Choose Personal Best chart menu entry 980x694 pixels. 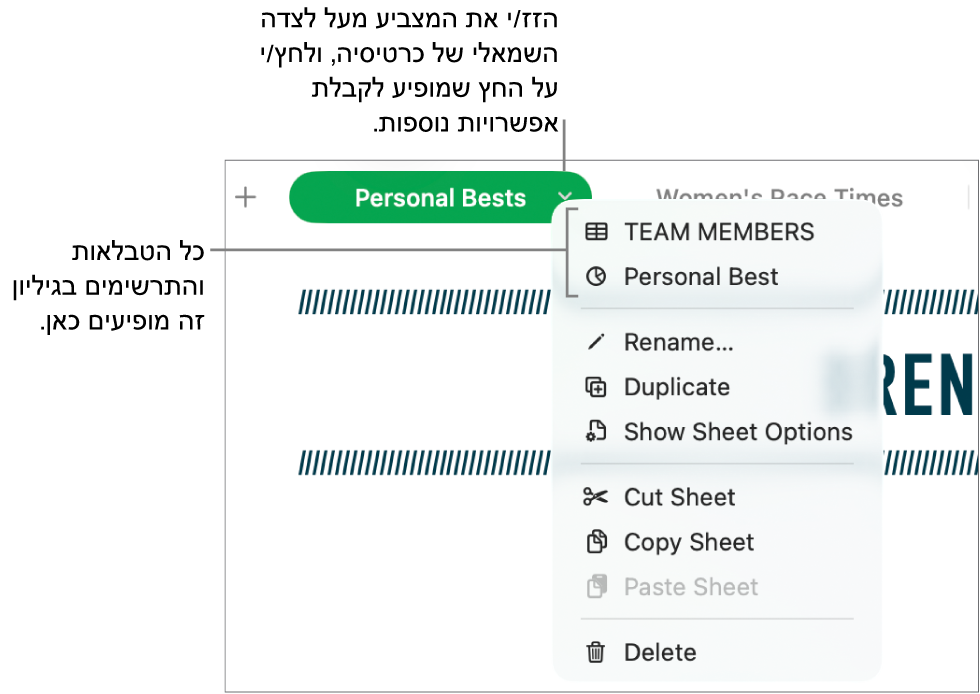(700, 277)
